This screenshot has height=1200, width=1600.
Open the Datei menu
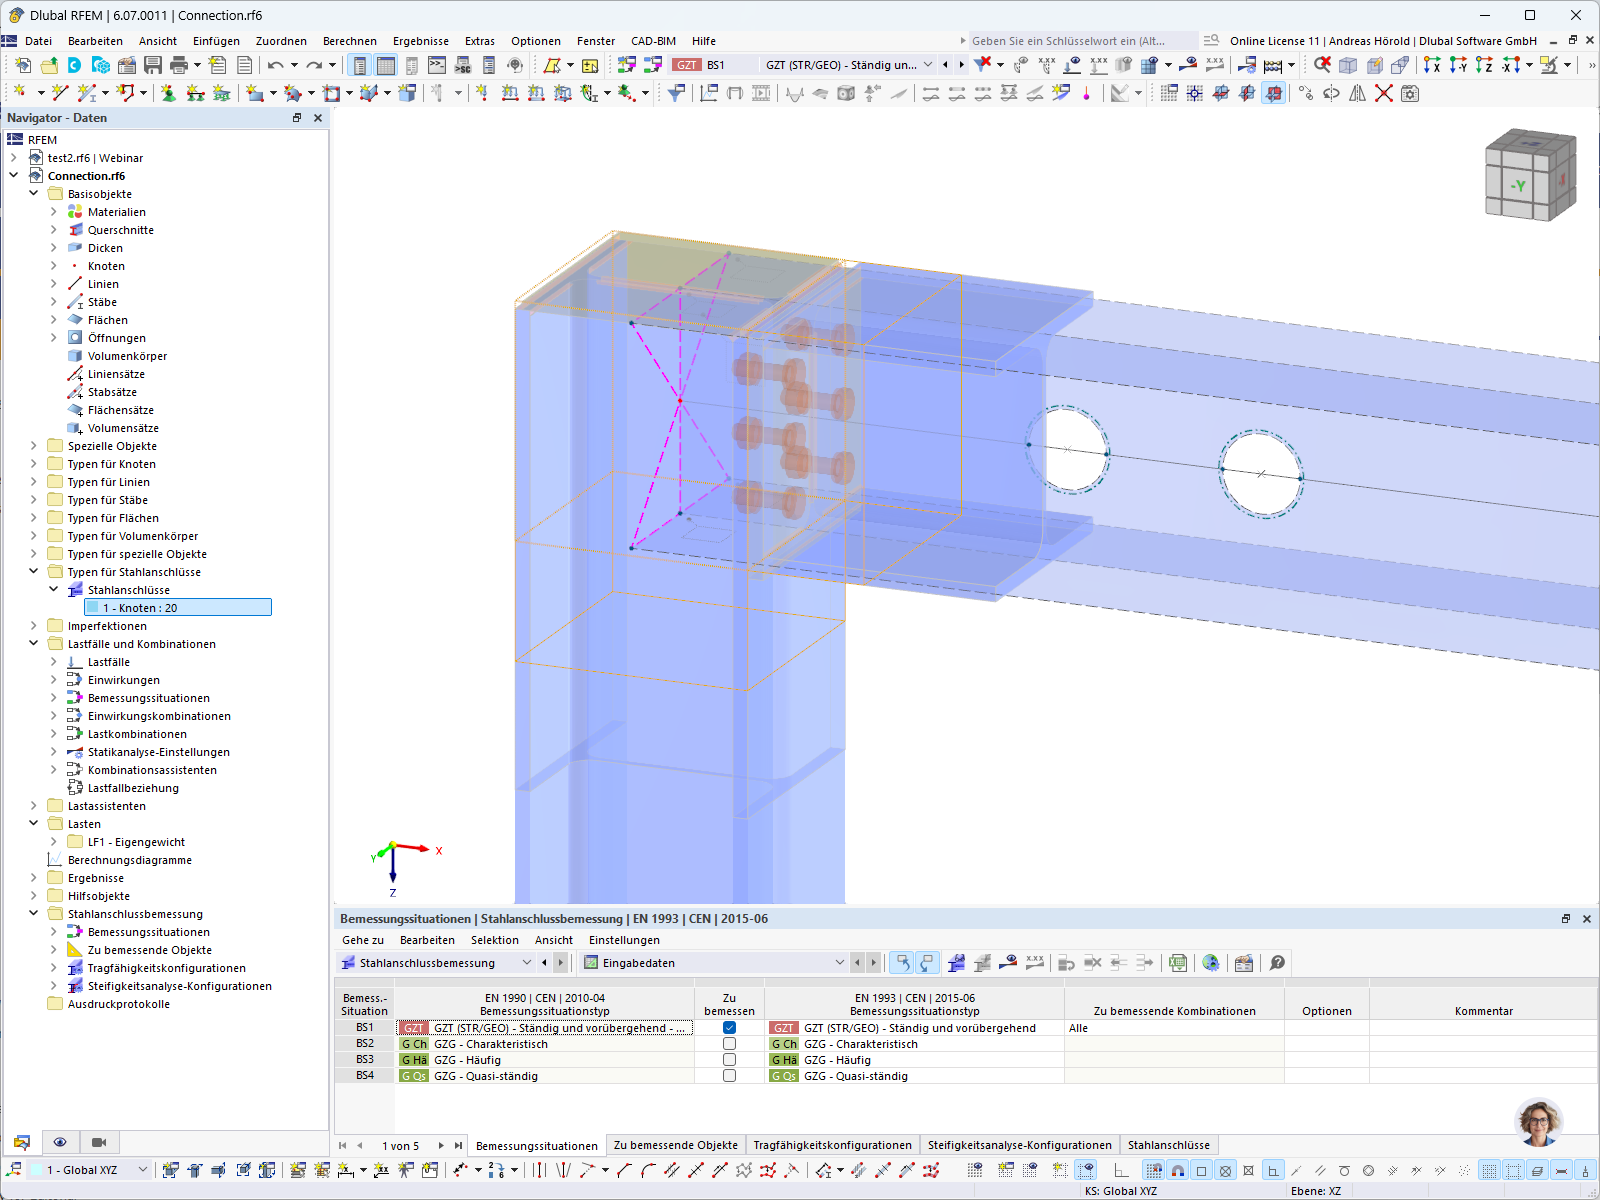[38, 41]
